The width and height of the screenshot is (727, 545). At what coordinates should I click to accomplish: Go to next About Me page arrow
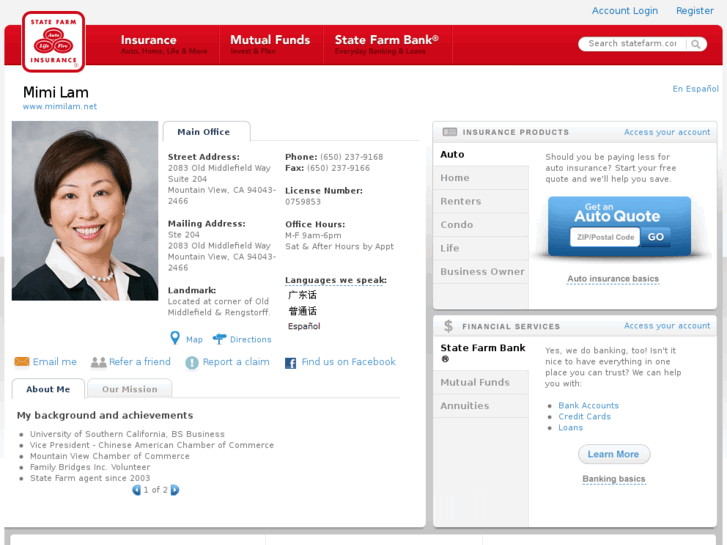(x=175, y=490)
